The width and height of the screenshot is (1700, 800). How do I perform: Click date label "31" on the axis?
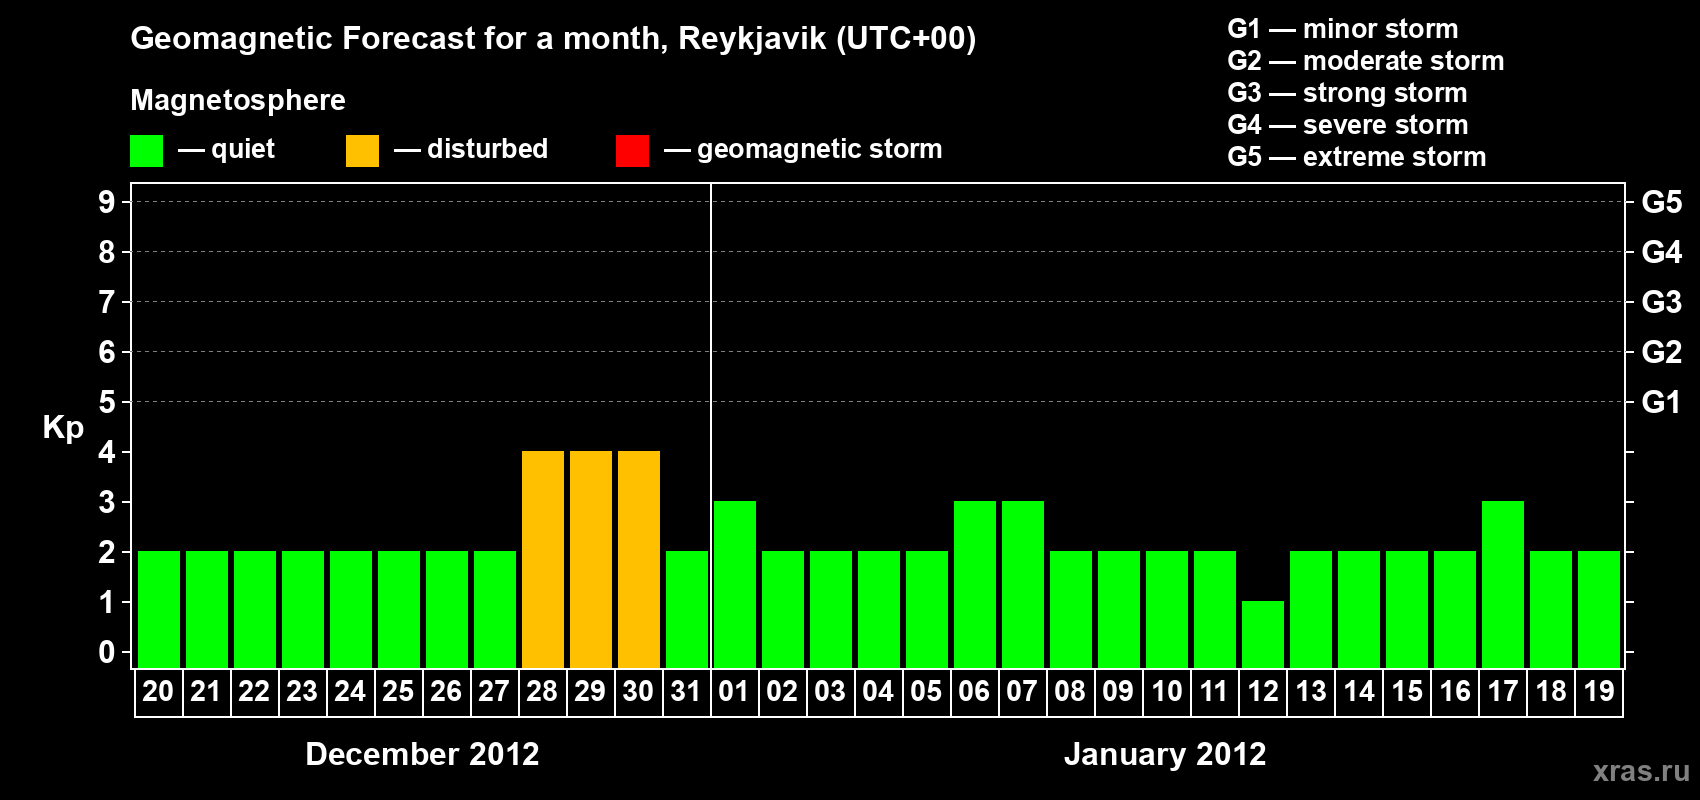click(x=686, y=691)
